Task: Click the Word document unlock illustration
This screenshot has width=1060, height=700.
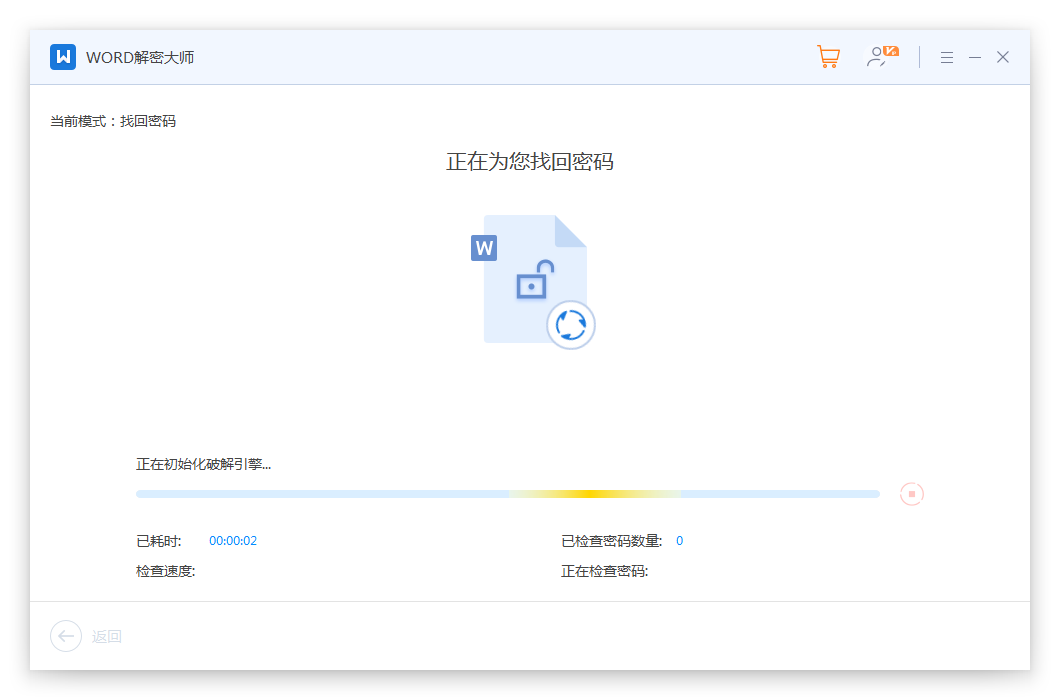Action: tap(532, 281)
